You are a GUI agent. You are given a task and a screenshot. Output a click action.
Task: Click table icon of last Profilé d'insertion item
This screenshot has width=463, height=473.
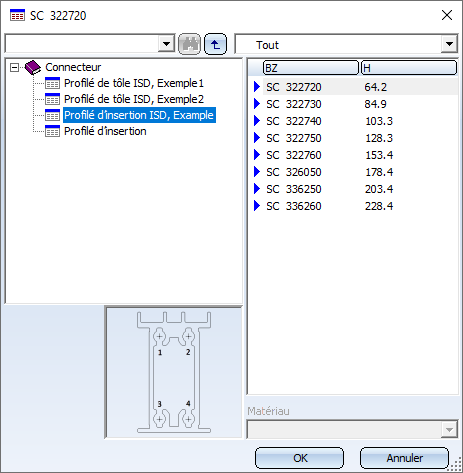[52, 131]
